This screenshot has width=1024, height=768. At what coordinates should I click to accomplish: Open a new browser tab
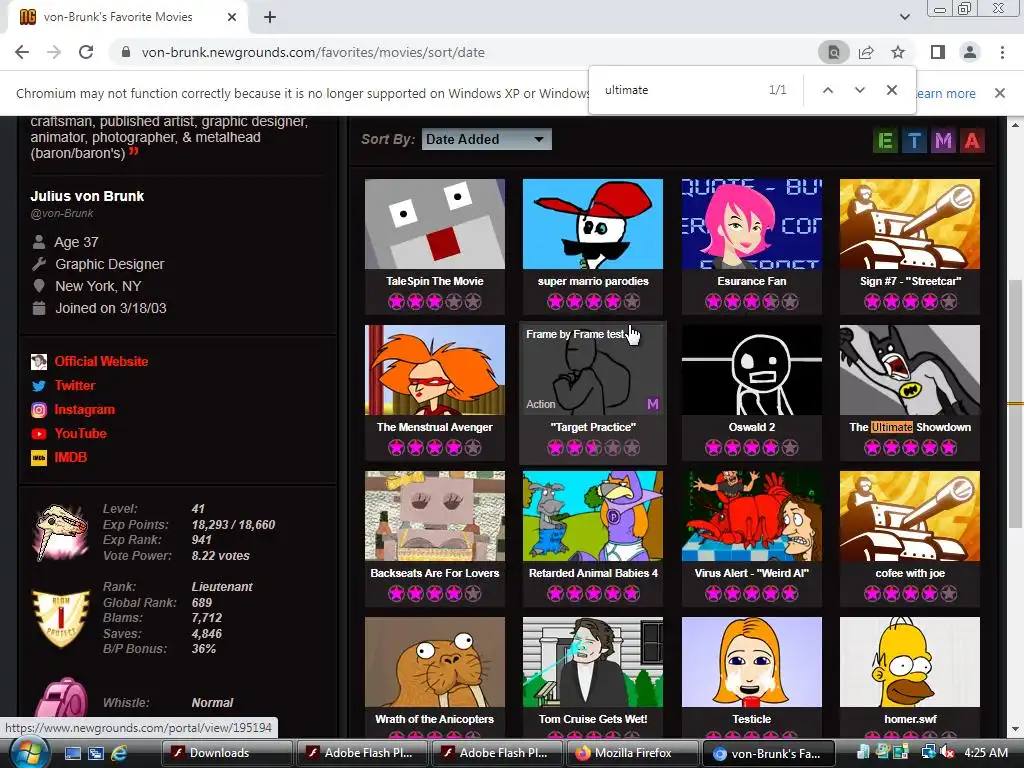click(x=270, y=17)
